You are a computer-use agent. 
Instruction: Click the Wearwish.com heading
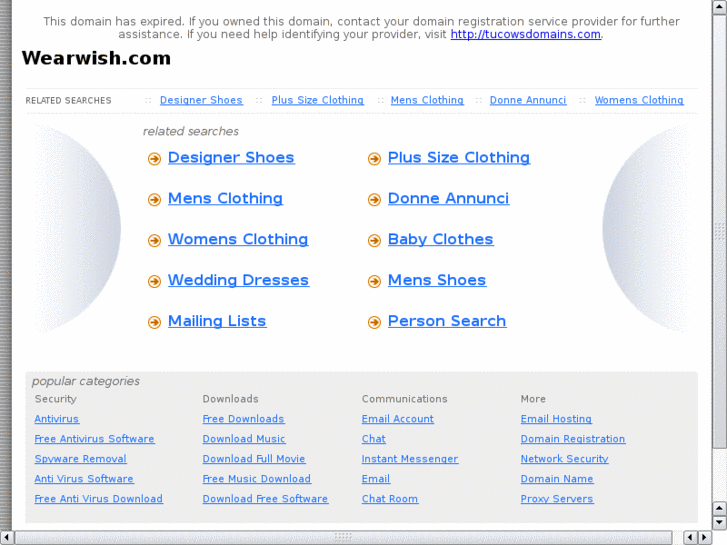point(96,58)
